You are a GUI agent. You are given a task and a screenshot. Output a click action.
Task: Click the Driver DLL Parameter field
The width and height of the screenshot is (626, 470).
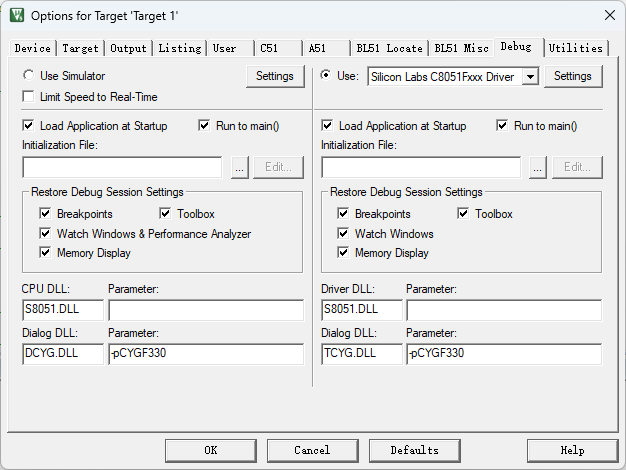pos(504,310)
